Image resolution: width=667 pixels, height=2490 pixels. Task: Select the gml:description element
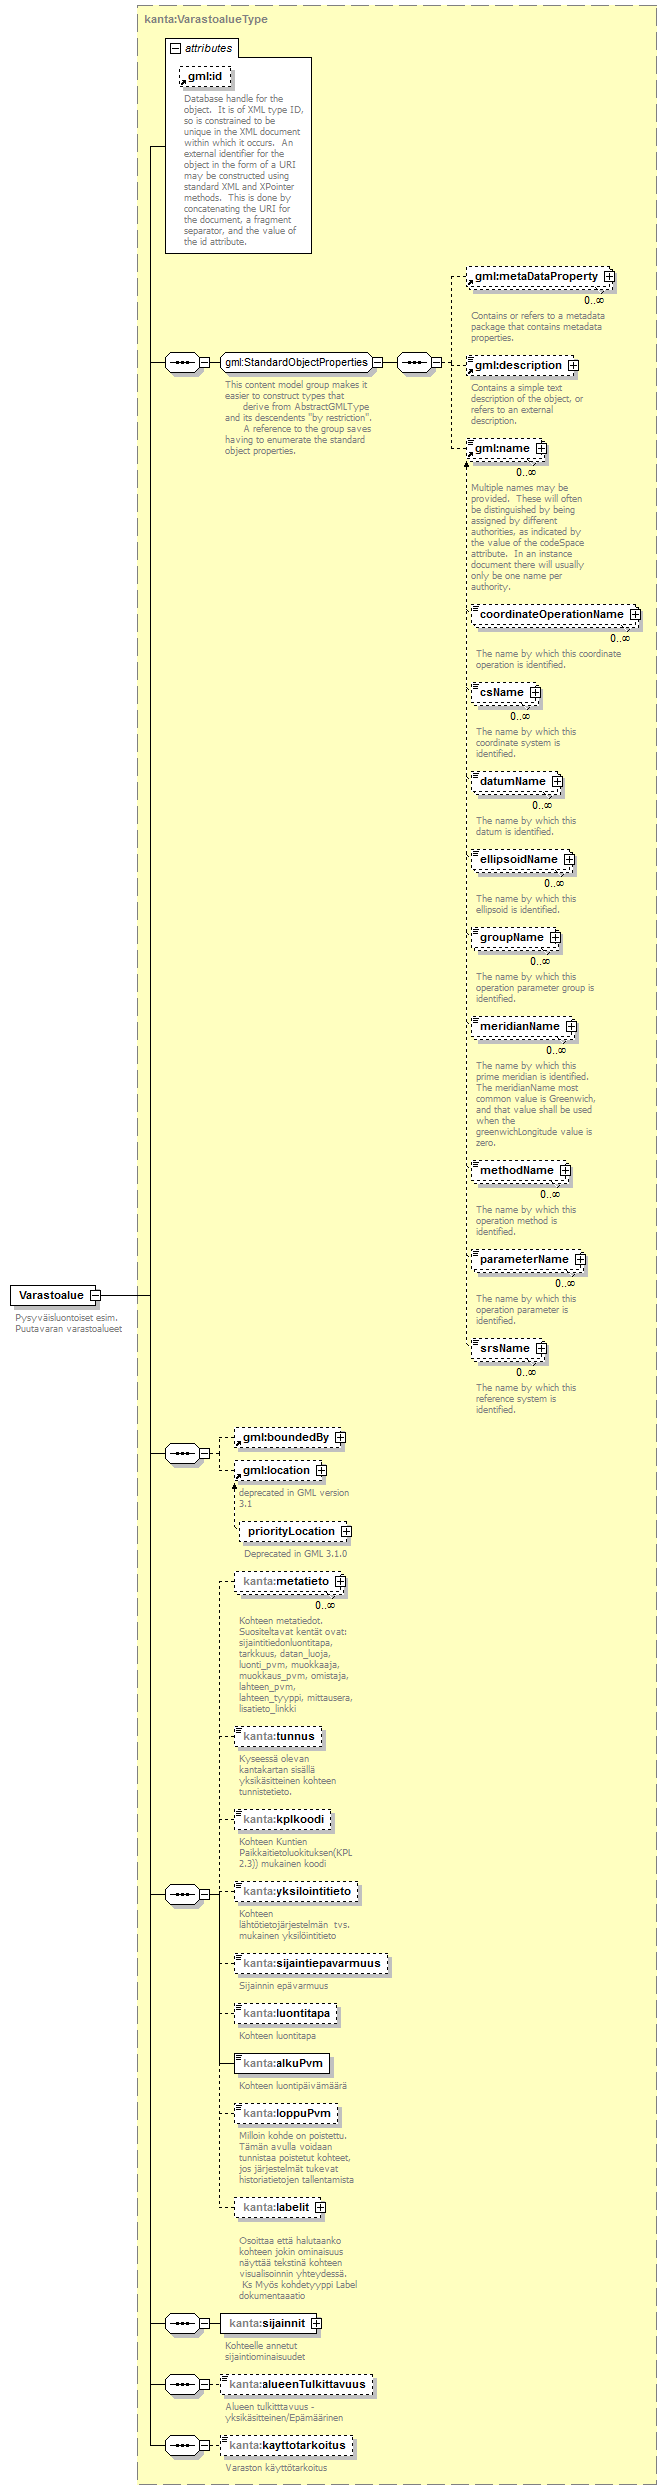coord(518,365)
